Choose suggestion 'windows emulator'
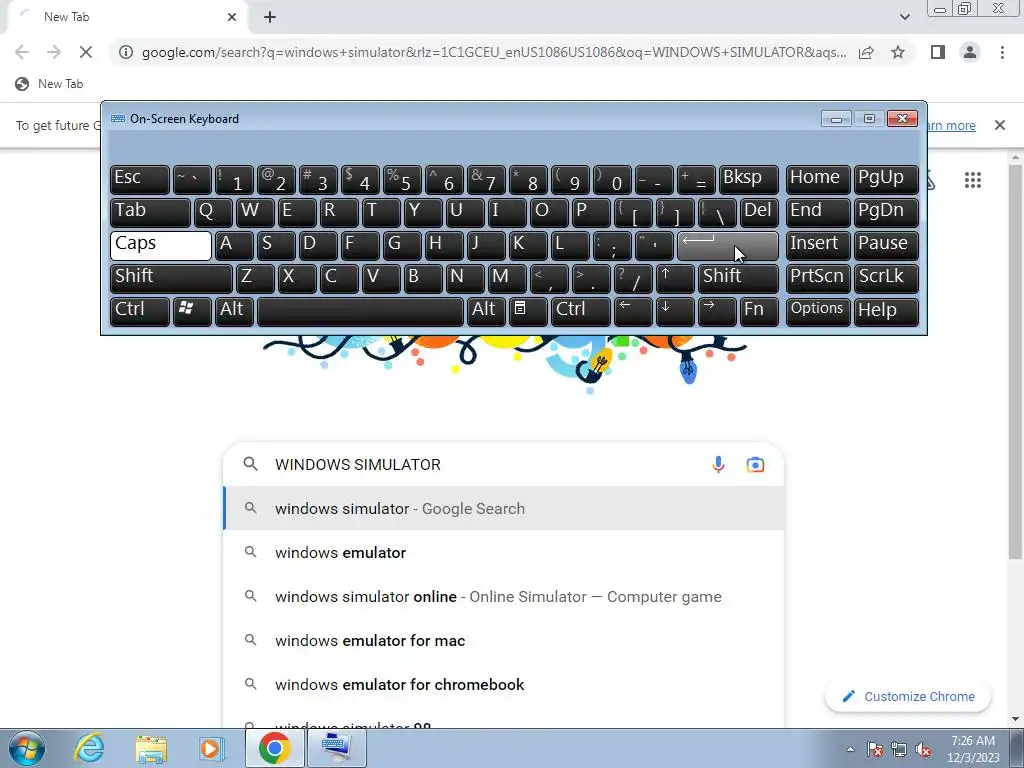 coord(504,552)
